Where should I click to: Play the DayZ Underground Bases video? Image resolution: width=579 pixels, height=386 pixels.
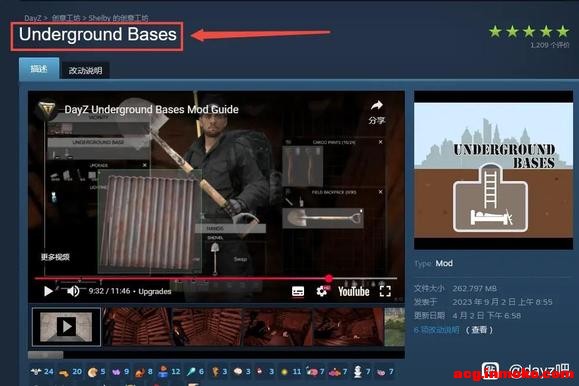48,291
